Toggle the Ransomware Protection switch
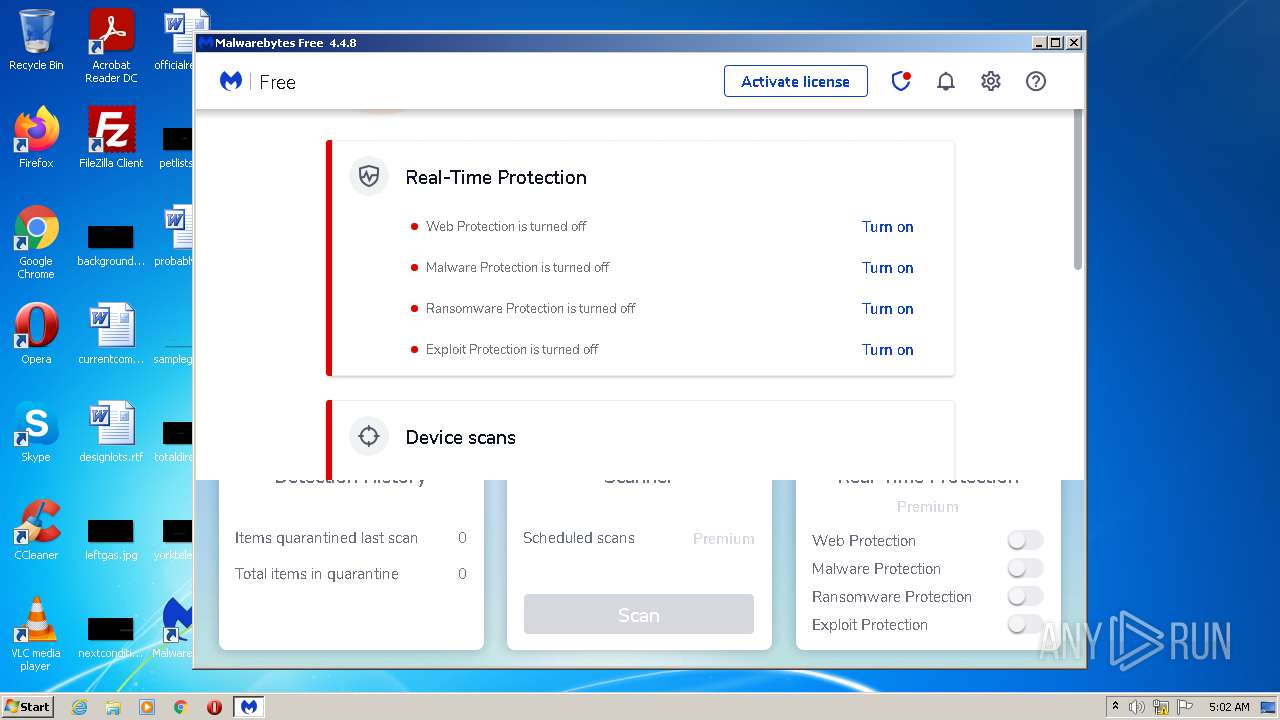Viewport: 1280px width, 720px height. point(1025,596)
